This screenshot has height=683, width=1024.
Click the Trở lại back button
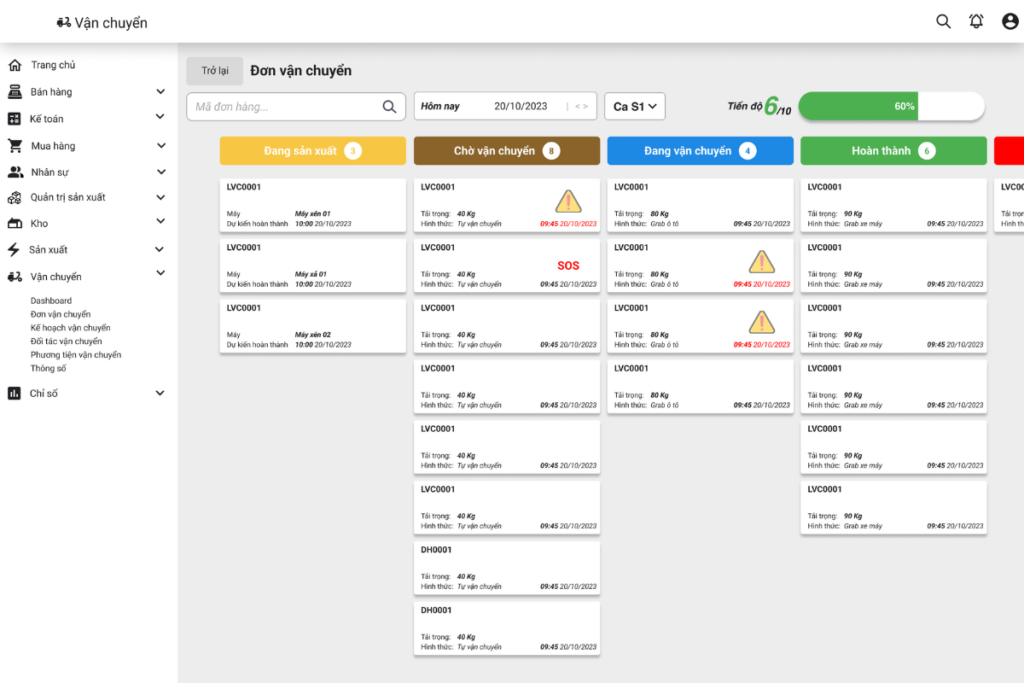[x=214, y=71]
